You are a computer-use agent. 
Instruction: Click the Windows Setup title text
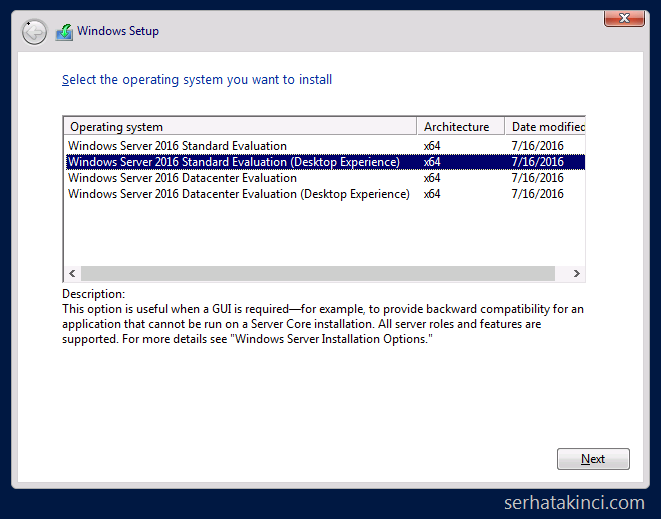[x=118, y=32]
